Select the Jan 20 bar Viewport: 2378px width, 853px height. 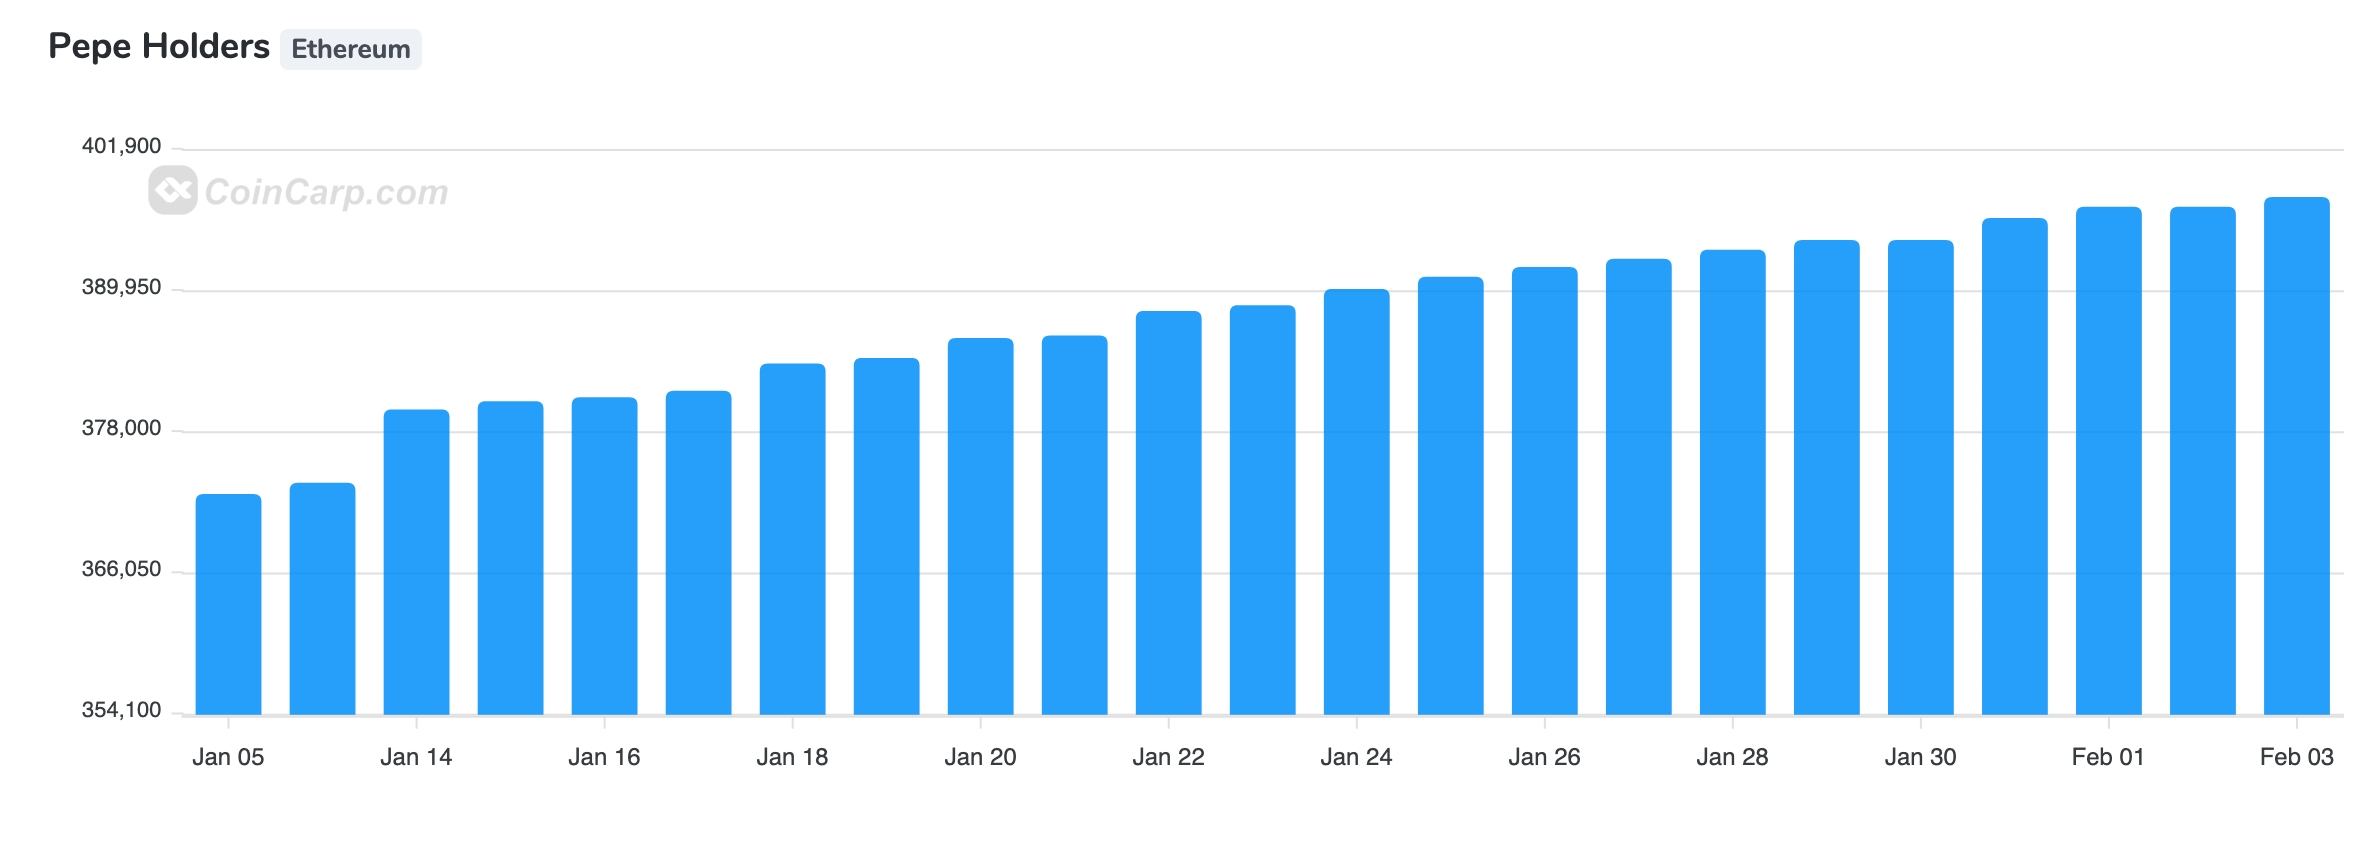coord(981,526)
